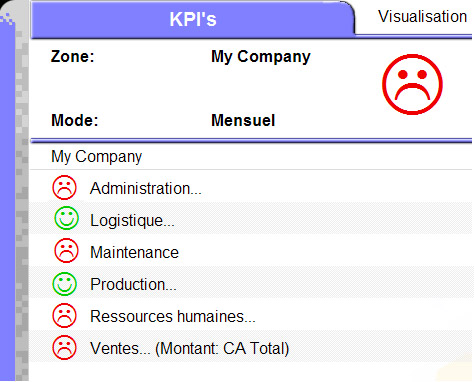This screenshot has height=382, width=474.
Task: Click the red sad face beside Maintenance
Action: coord(66,250)
